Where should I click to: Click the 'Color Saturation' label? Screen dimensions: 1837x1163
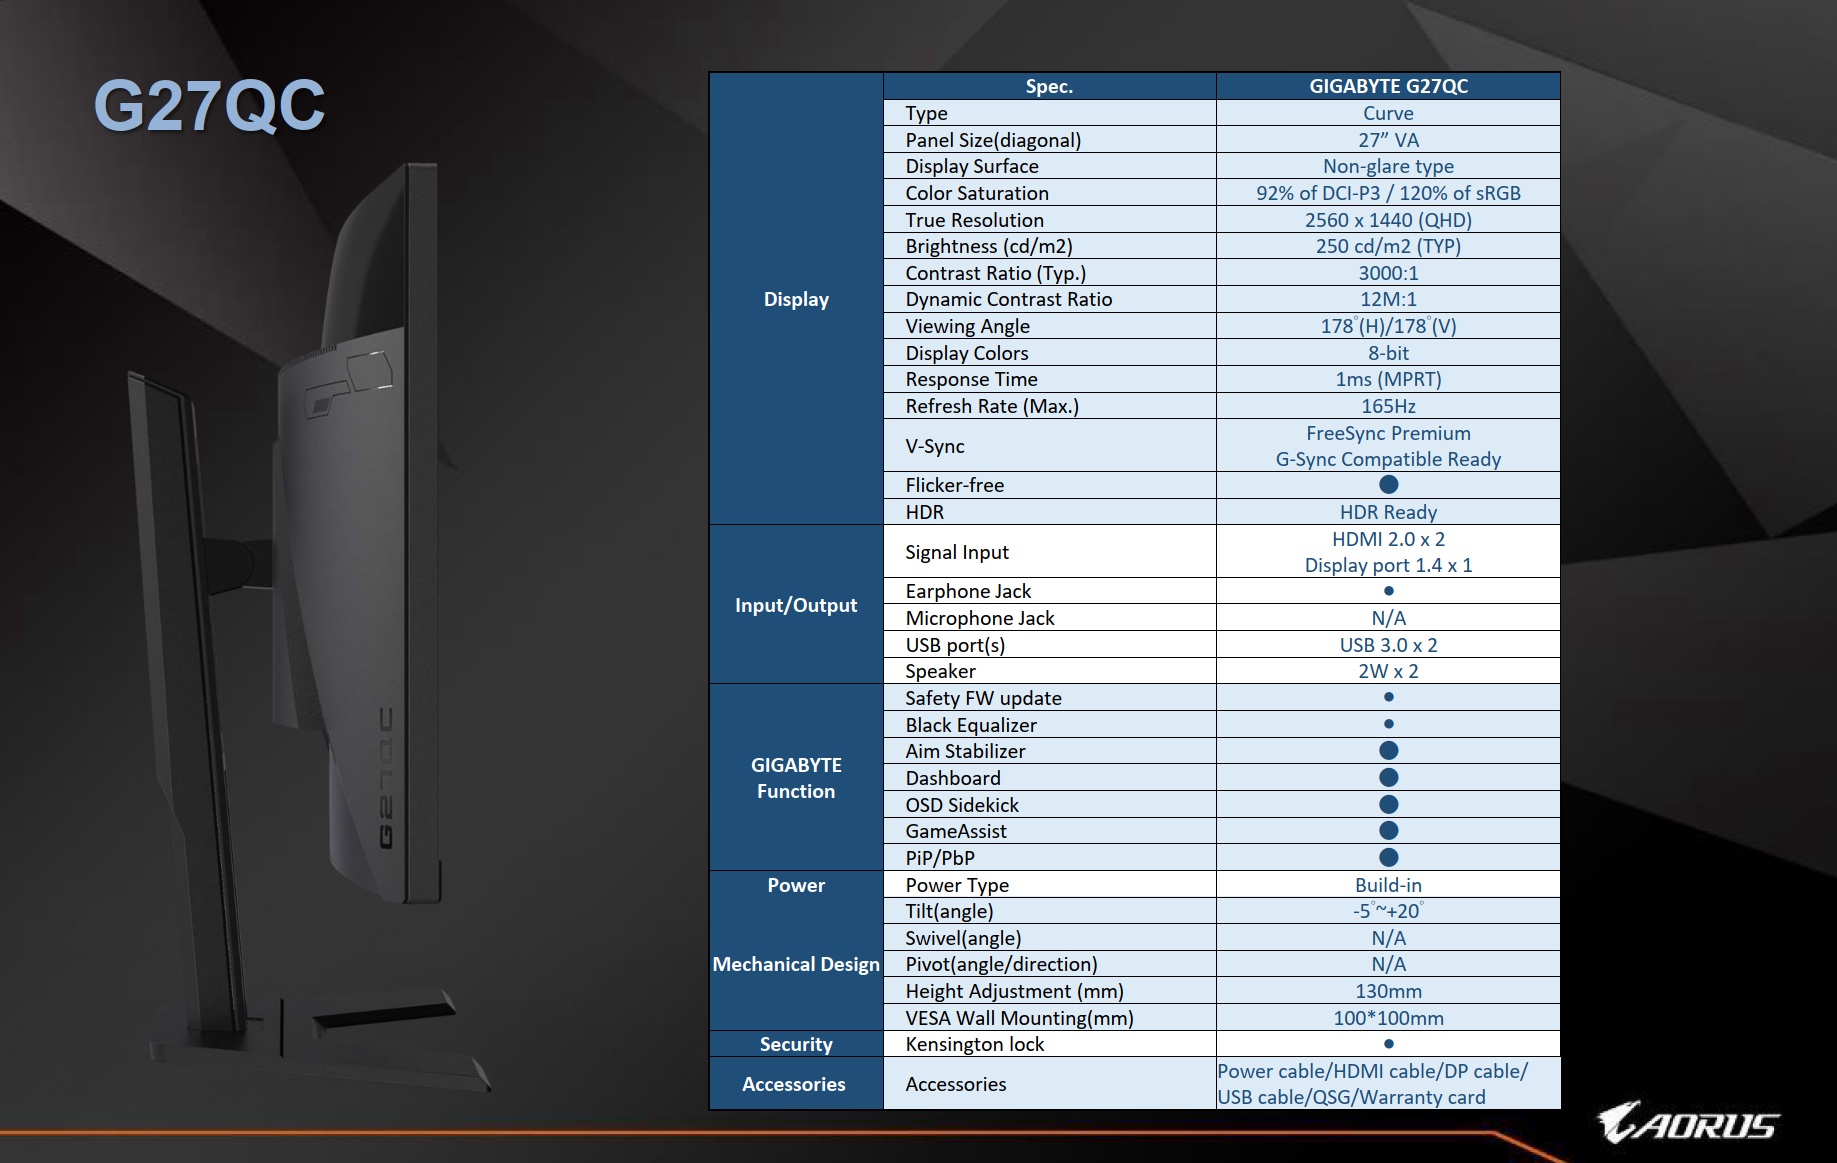coord(977,193)
